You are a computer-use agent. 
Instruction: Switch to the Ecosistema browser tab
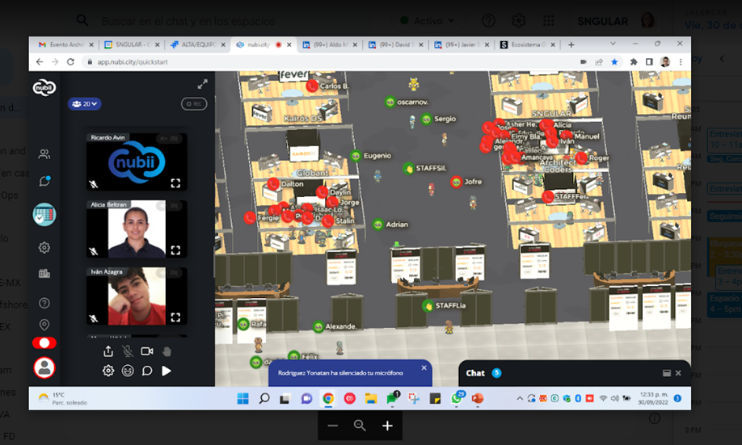pos(528,44)
